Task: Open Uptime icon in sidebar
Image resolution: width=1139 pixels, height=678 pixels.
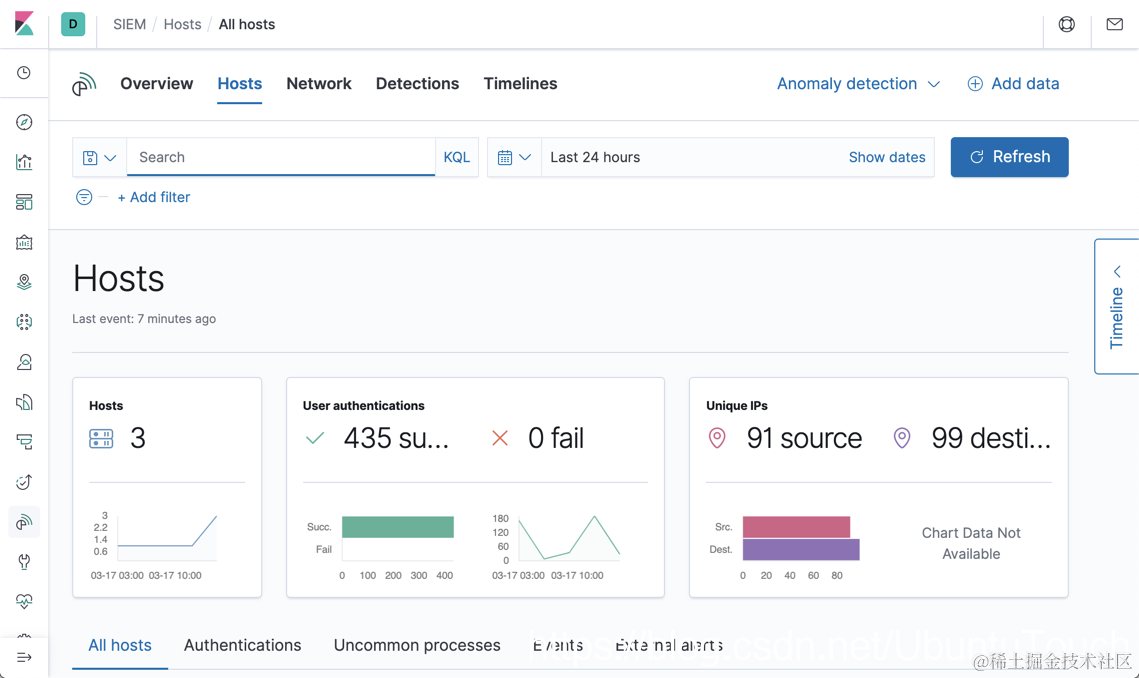Action: point(24,482)
